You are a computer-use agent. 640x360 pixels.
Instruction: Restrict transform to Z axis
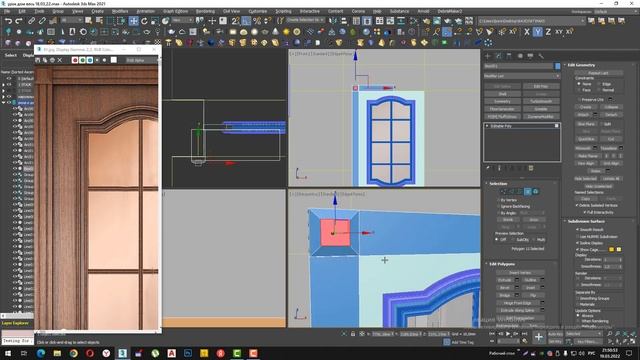(548, 32)
